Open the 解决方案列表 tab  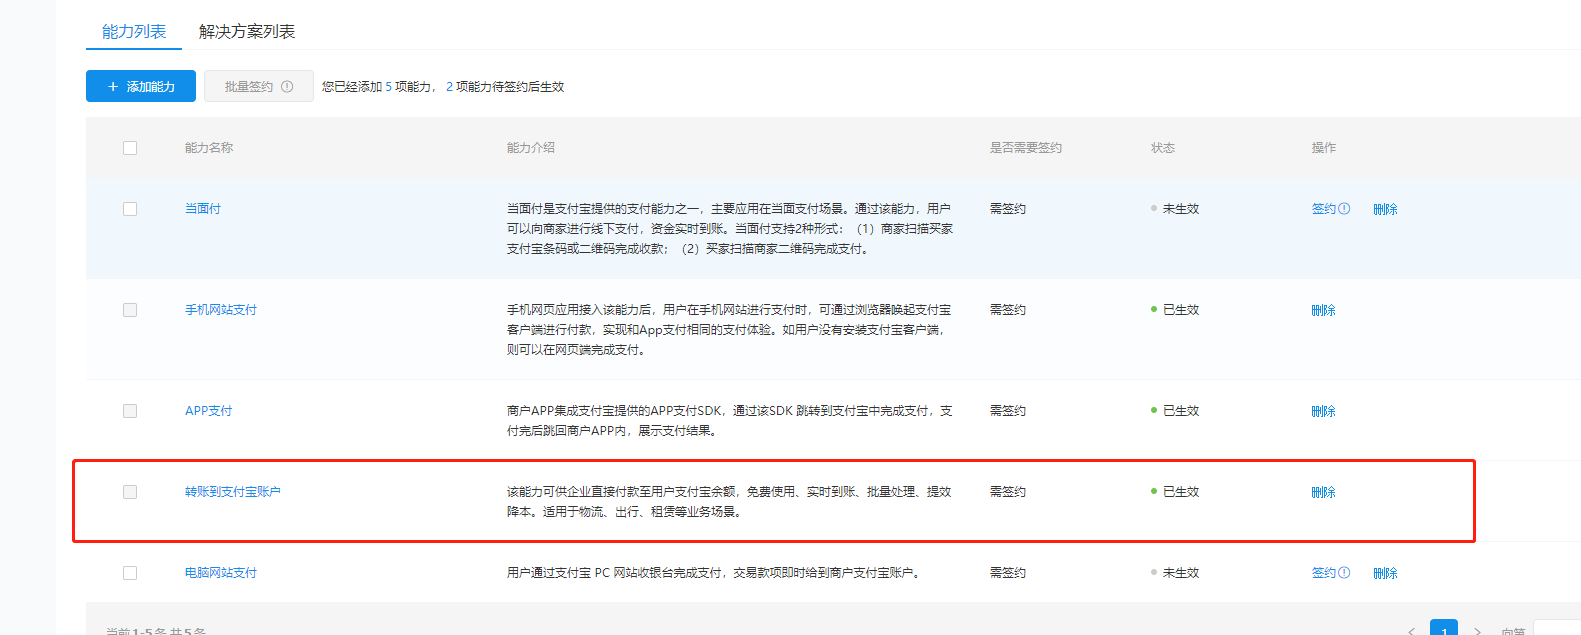click(x=247, y=31)
